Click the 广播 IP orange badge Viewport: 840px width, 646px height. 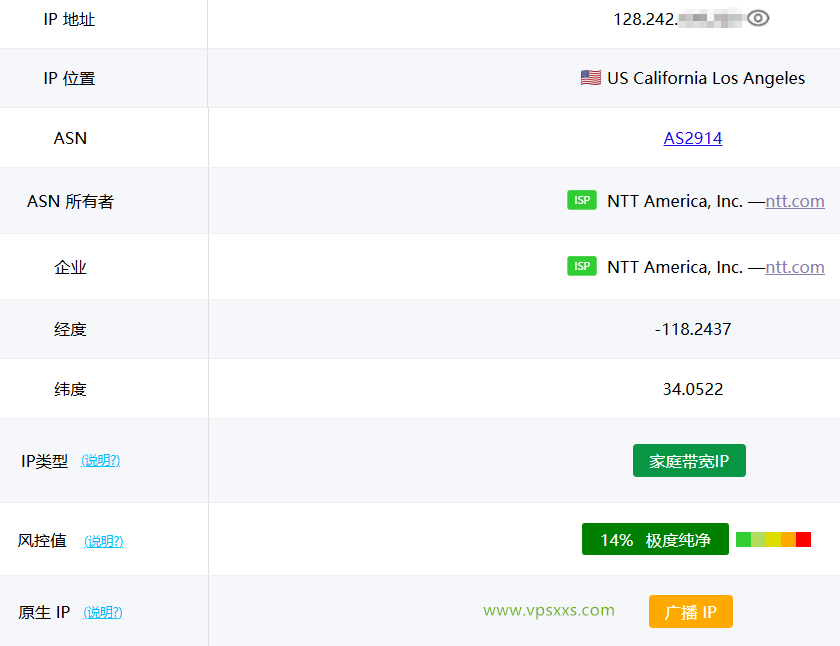(691, 612)
